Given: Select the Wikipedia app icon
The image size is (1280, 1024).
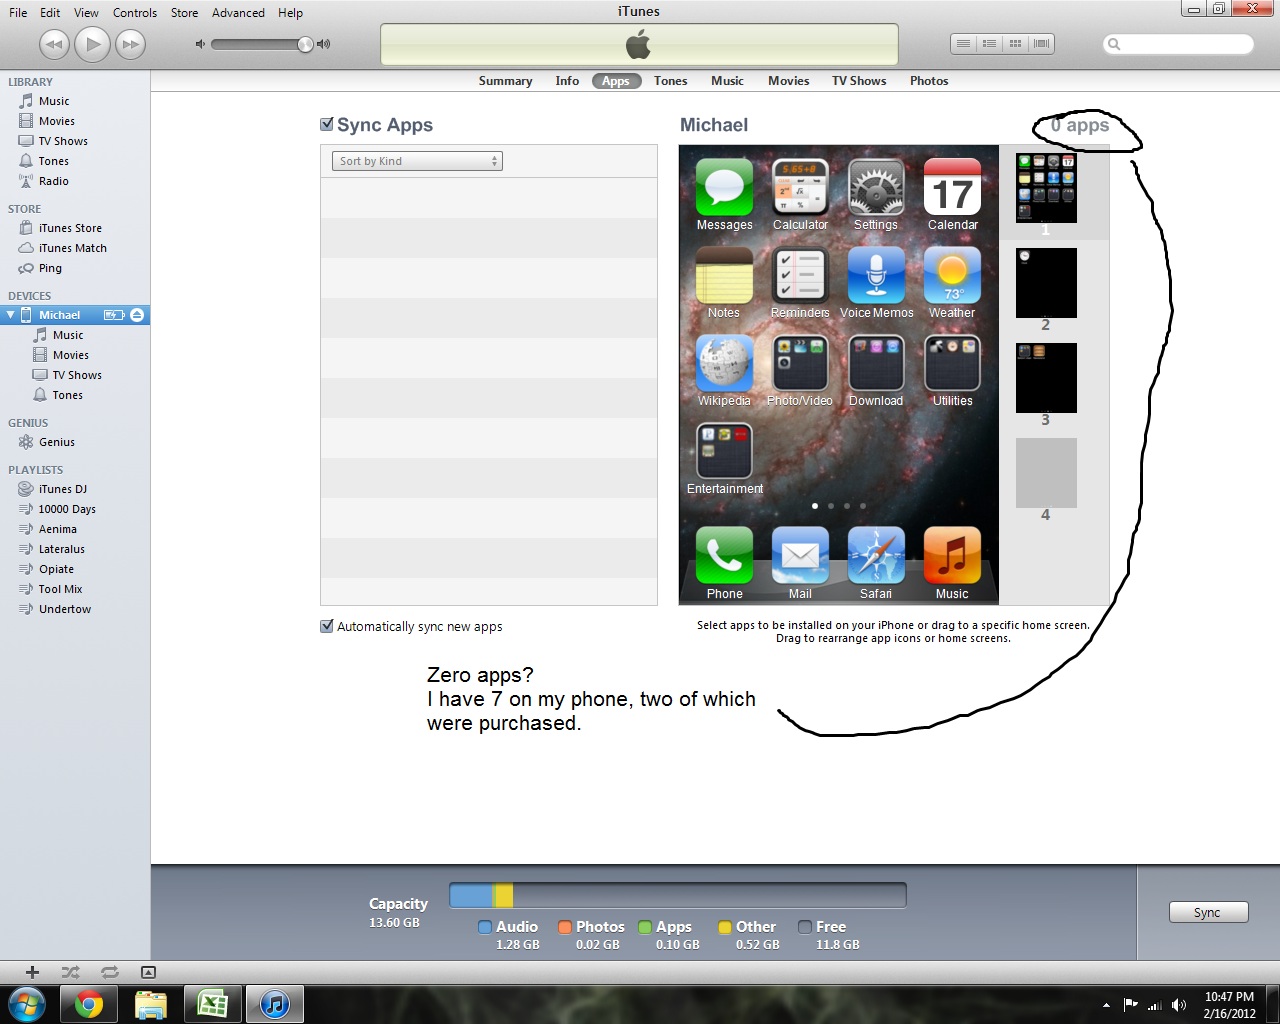Looking at the screenshot, I should pyautogui.click(x=724, y=363).
